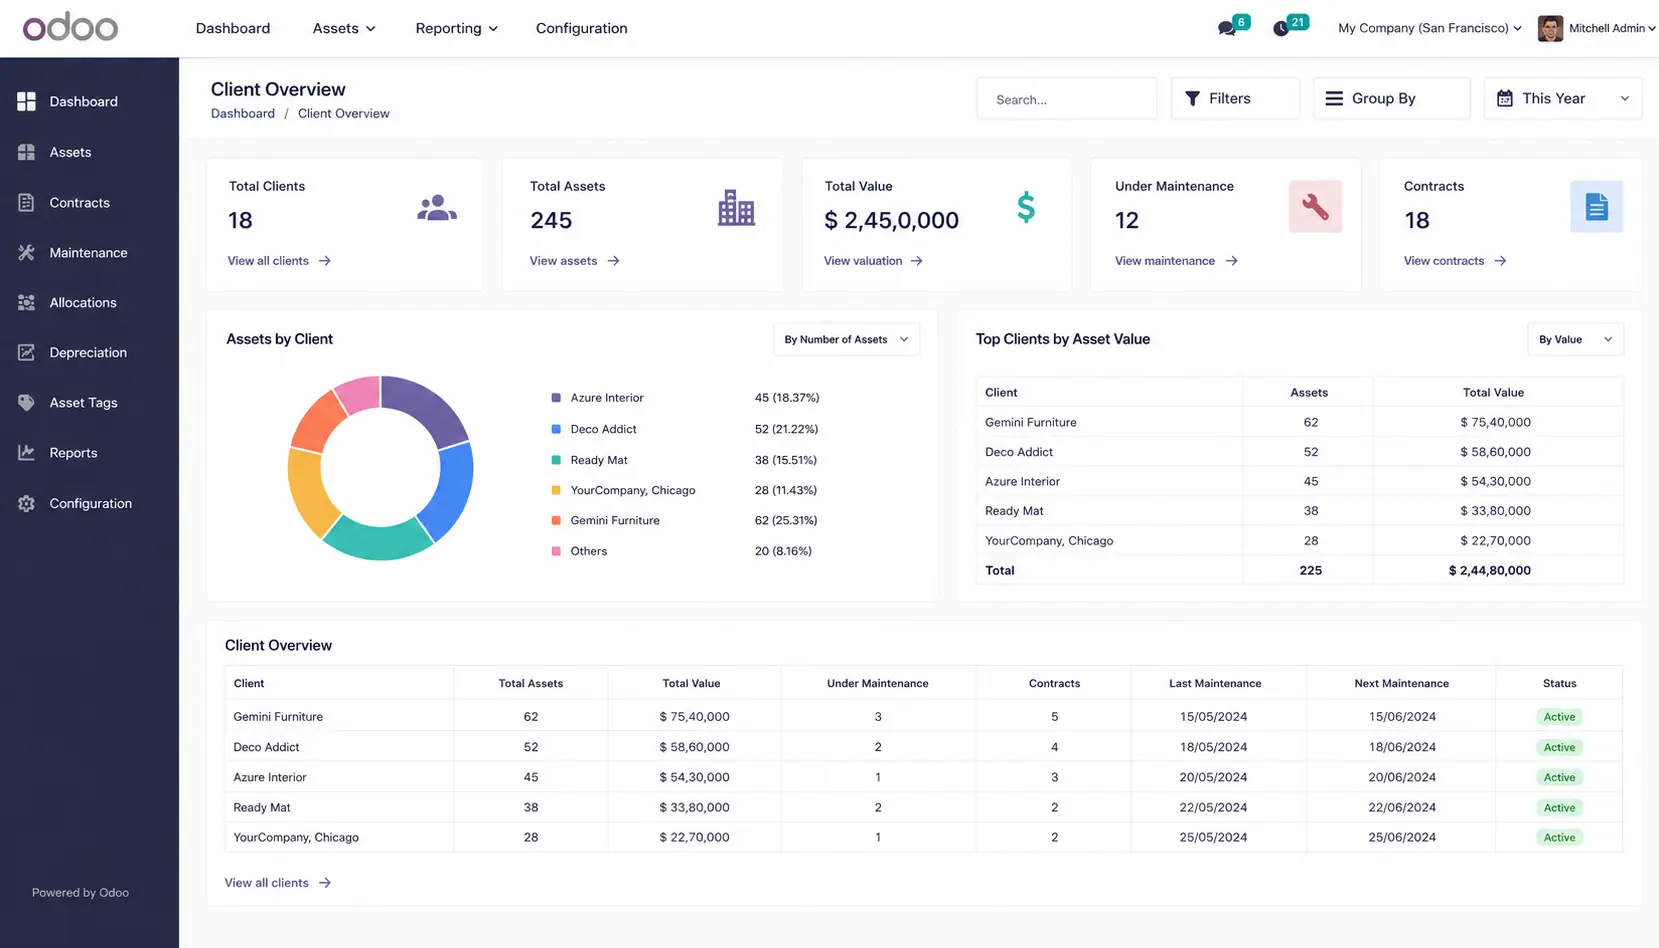Click Active status badge for Gemini Furniture

point(1559,717)
